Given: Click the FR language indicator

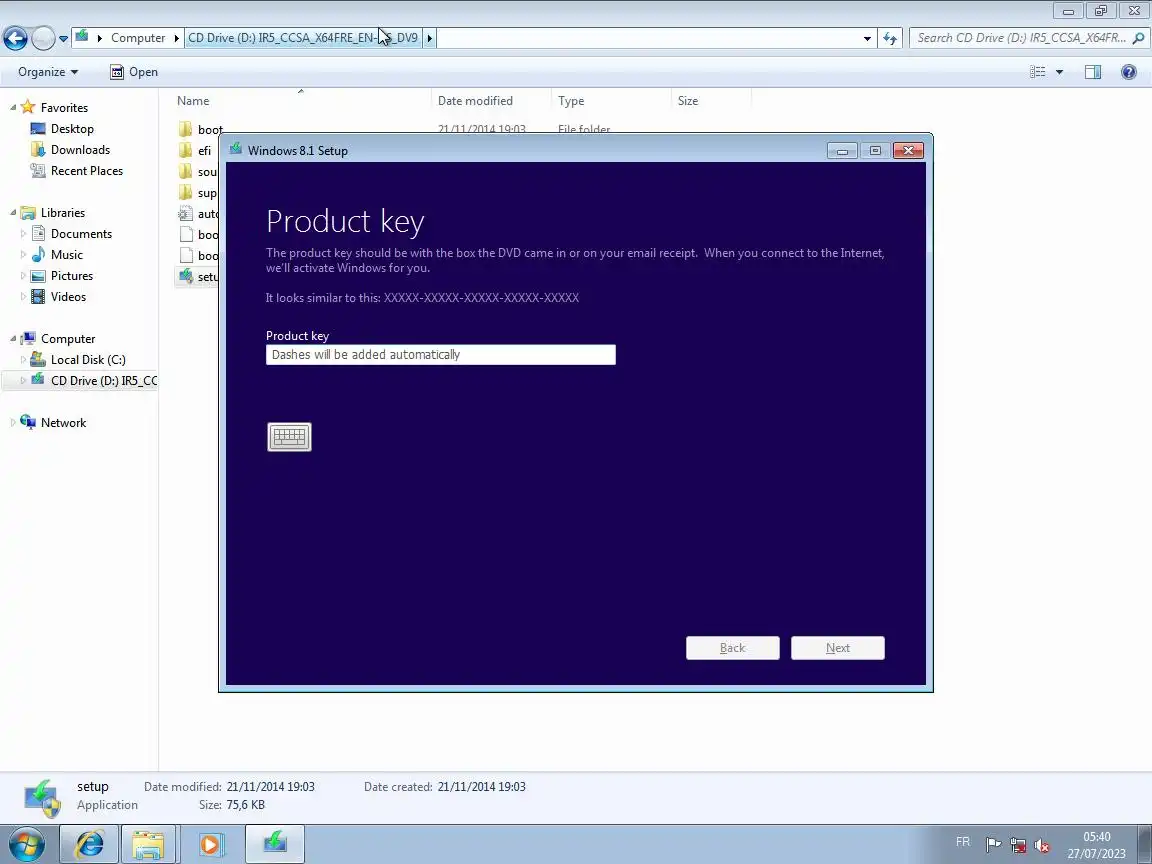Looking at the screenshot, I should tap(962, 842).
